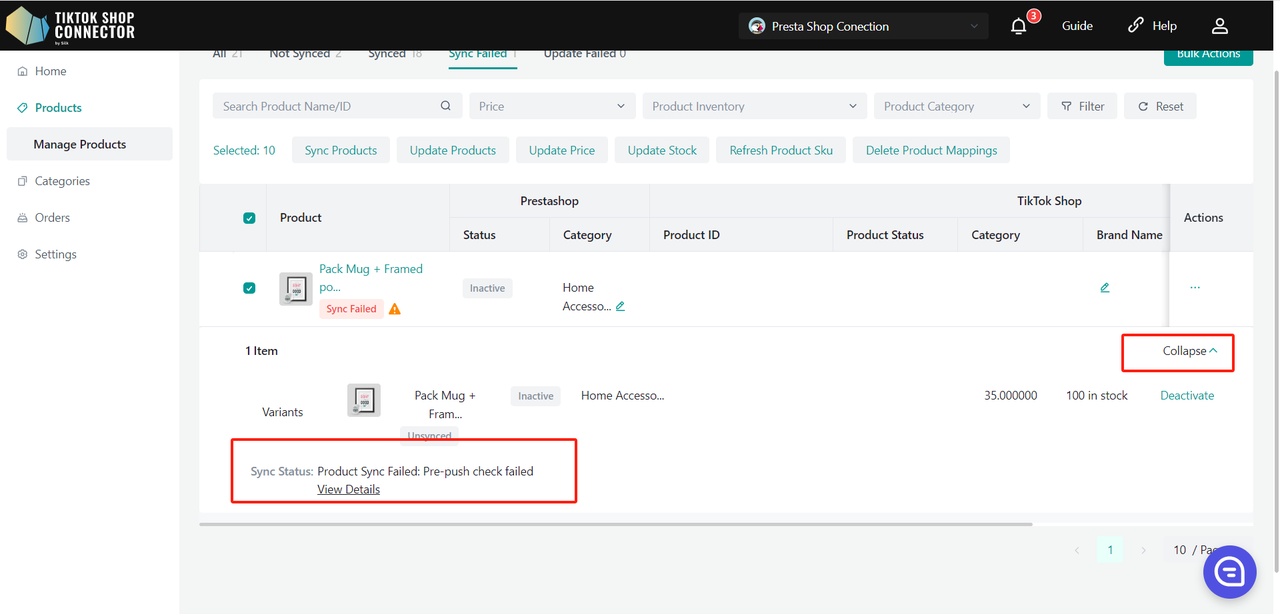Open the chat support widget

[x=1229, y=572]
